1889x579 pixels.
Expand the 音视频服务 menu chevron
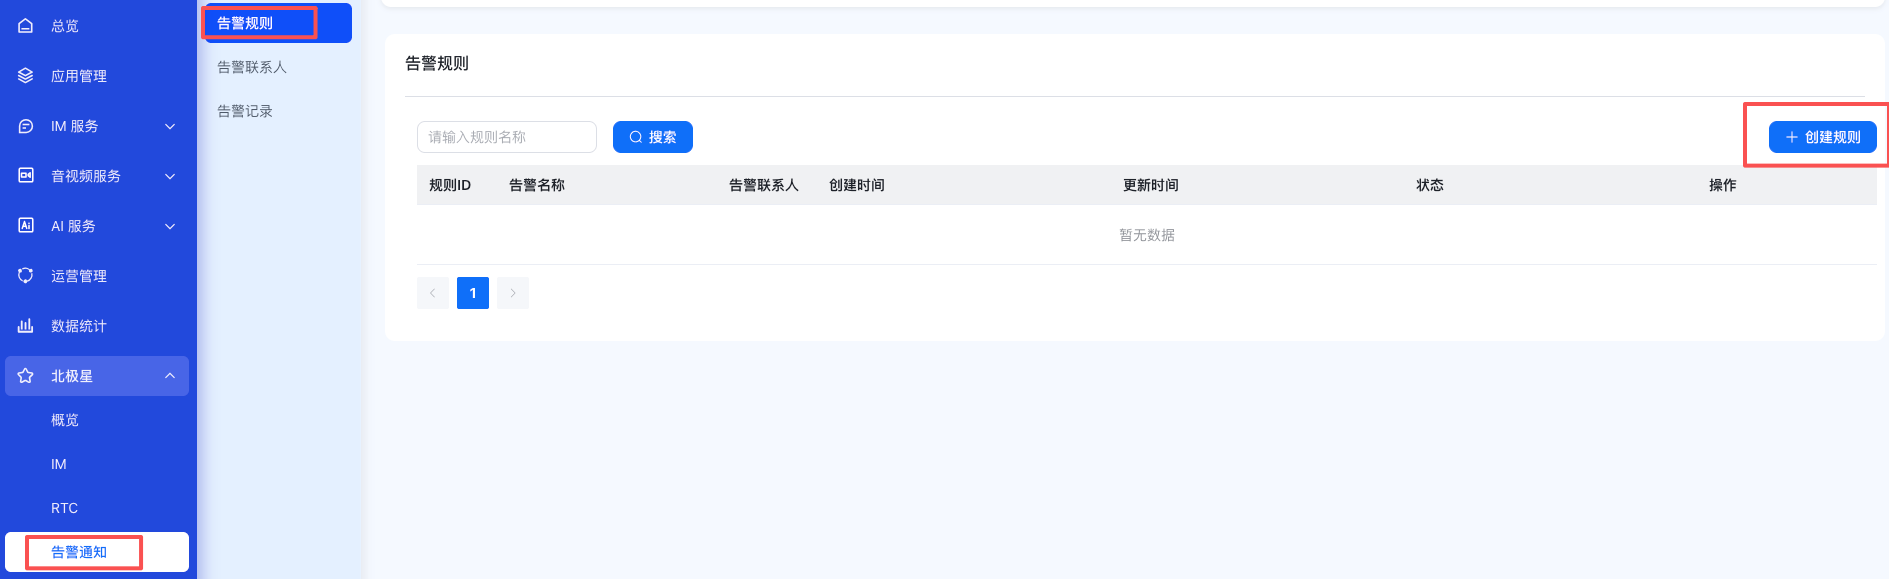(x=170, y=176)
